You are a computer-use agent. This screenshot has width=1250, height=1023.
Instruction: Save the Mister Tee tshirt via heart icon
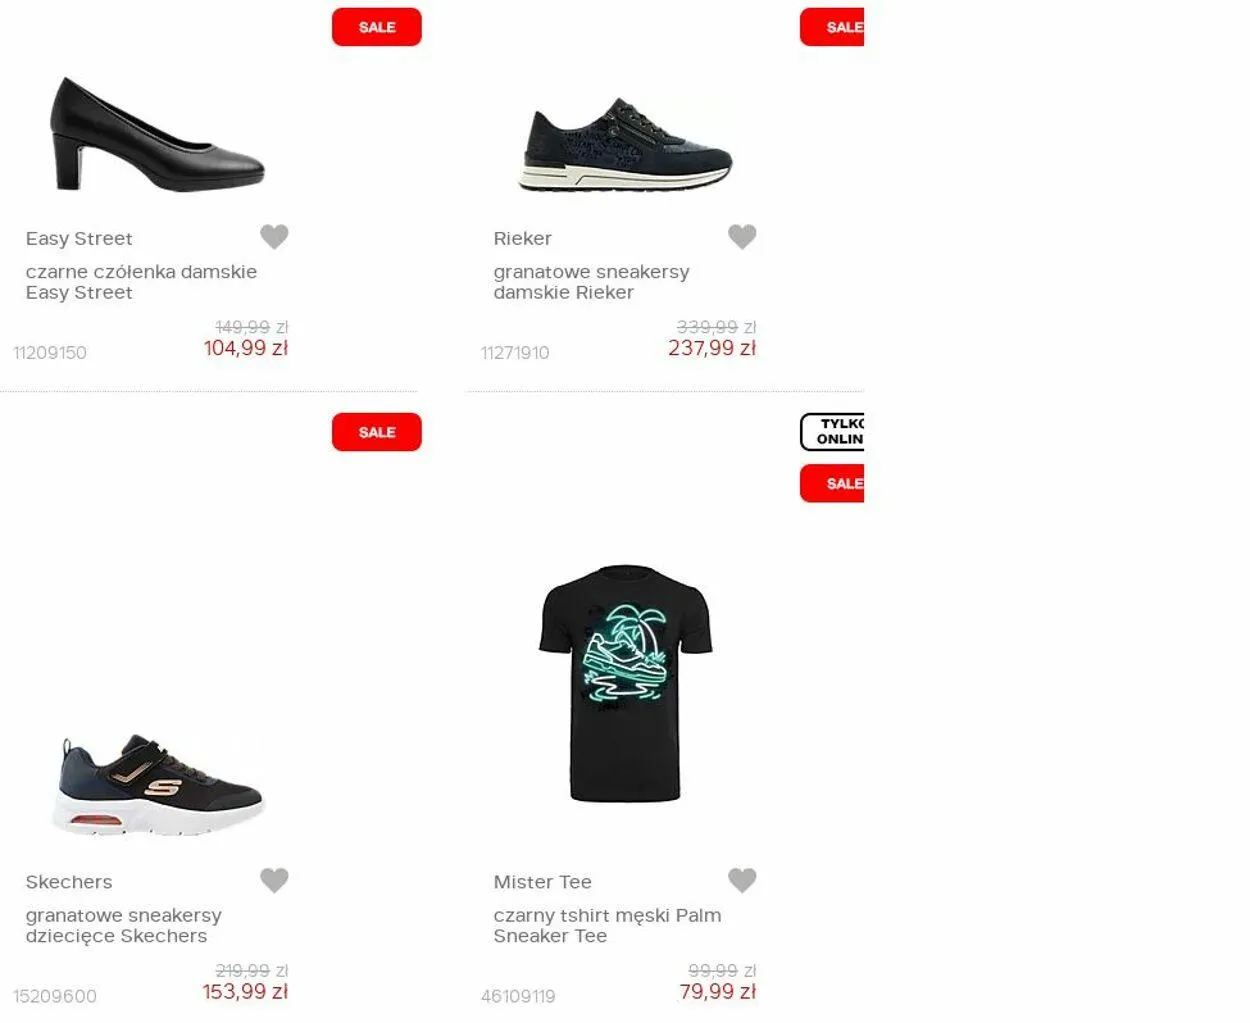742,880
